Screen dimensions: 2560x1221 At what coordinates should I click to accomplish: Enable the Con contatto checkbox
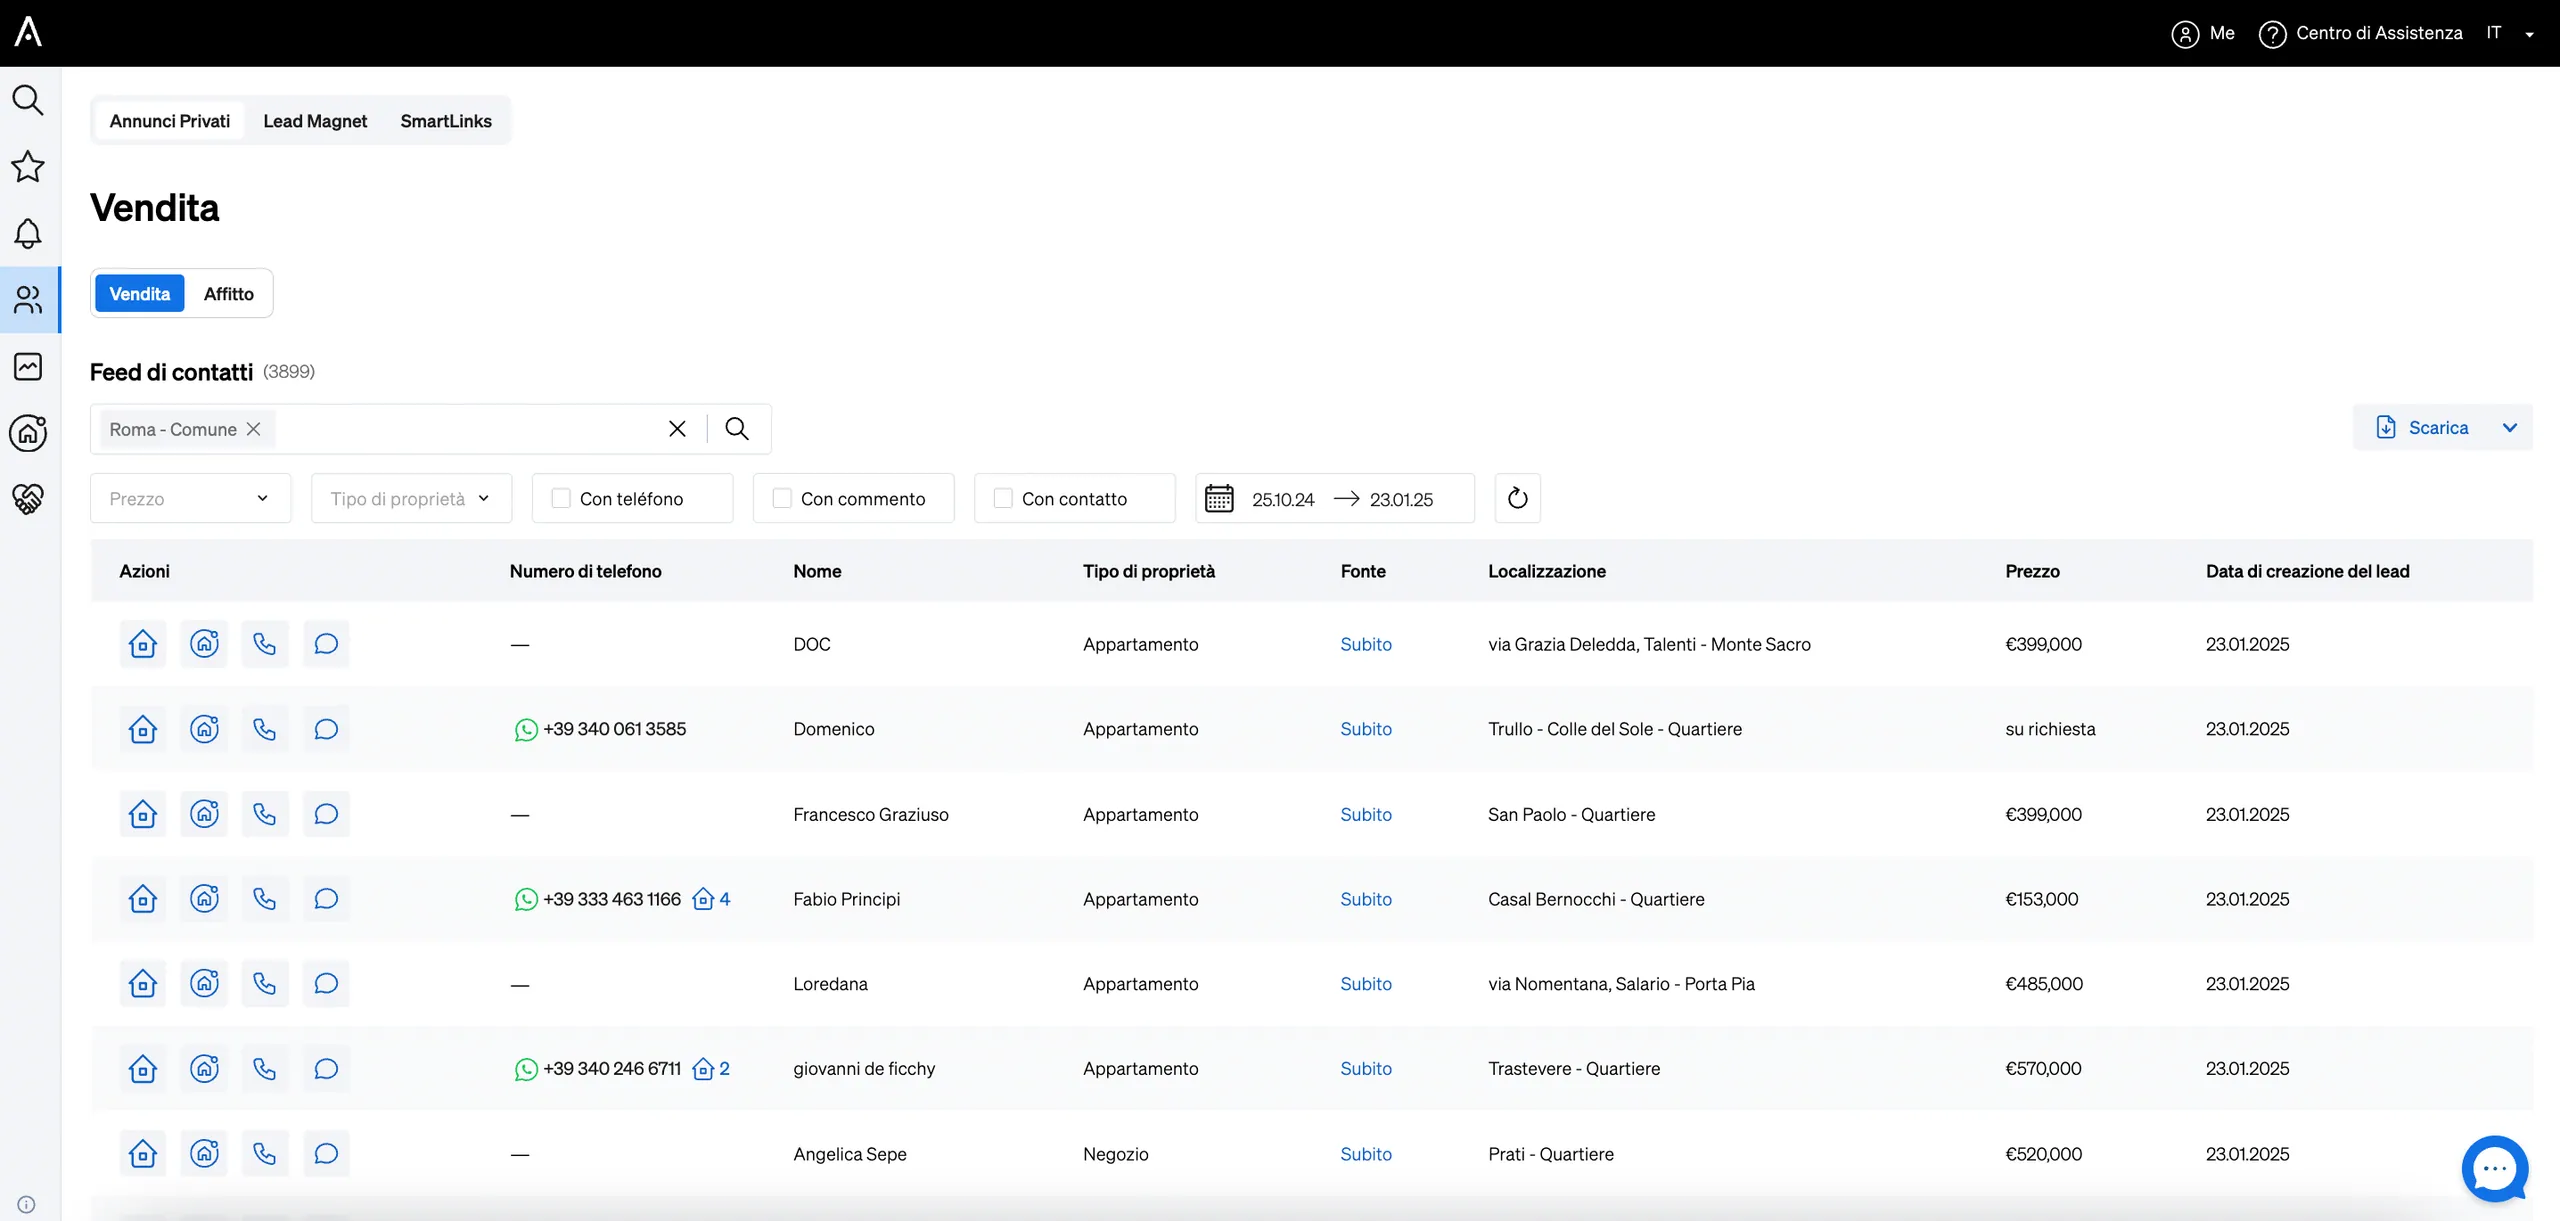tap(1003, 498)
